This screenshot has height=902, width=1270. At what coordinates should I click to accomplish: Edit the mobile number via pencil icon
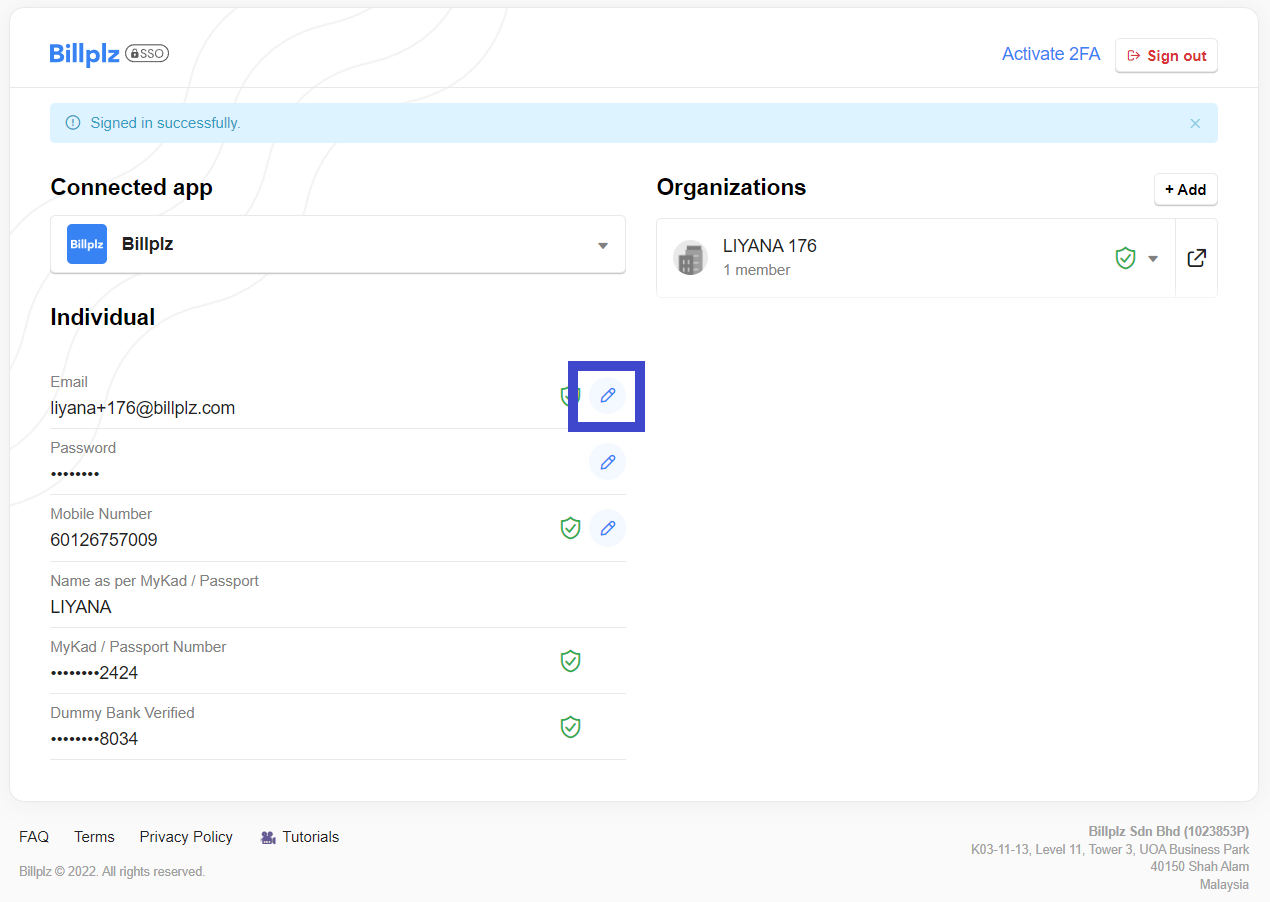pos(607,528)
